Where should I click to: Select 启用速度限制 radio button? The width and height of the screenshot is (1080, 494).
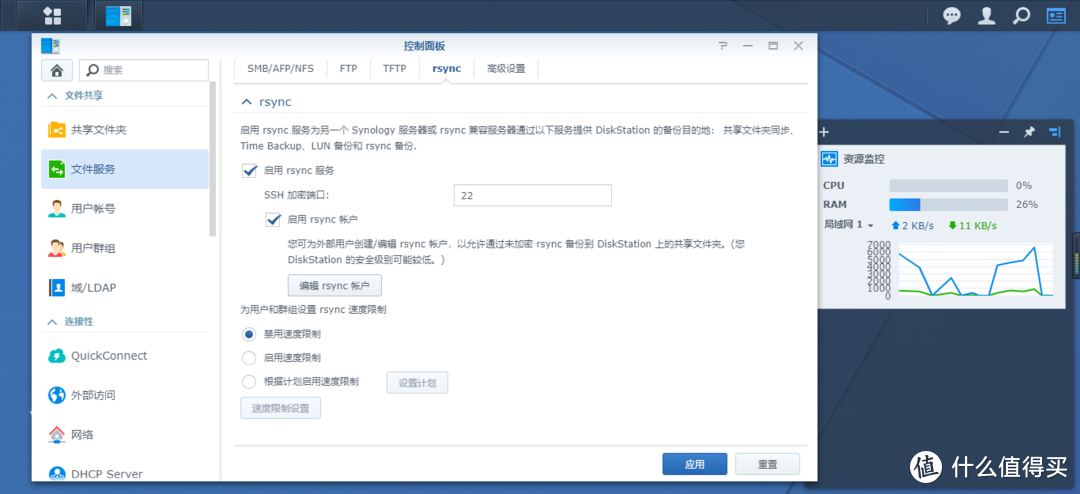pyautogui.click(x=249, y=358)
